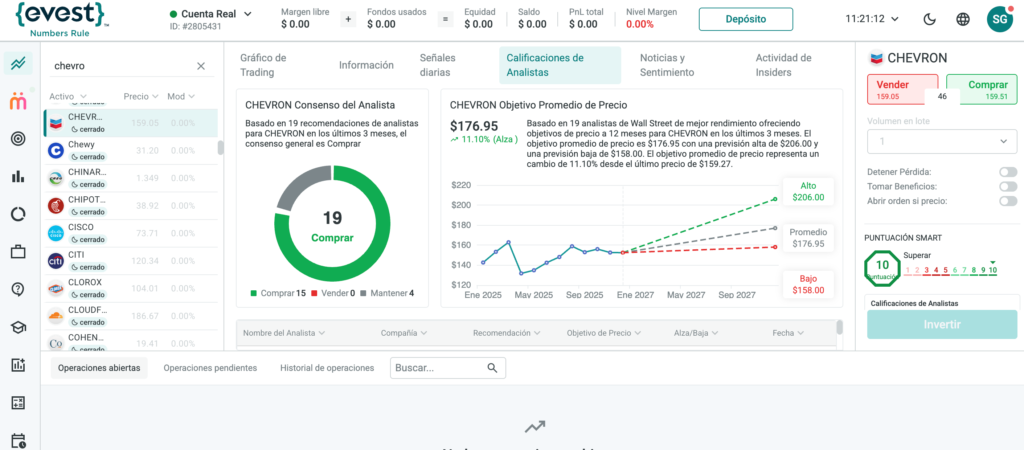Image resolution: width=1024 pixels, height=450 pixels.
Task: Toggle dark mode moon icon
Action: (930, 19)
